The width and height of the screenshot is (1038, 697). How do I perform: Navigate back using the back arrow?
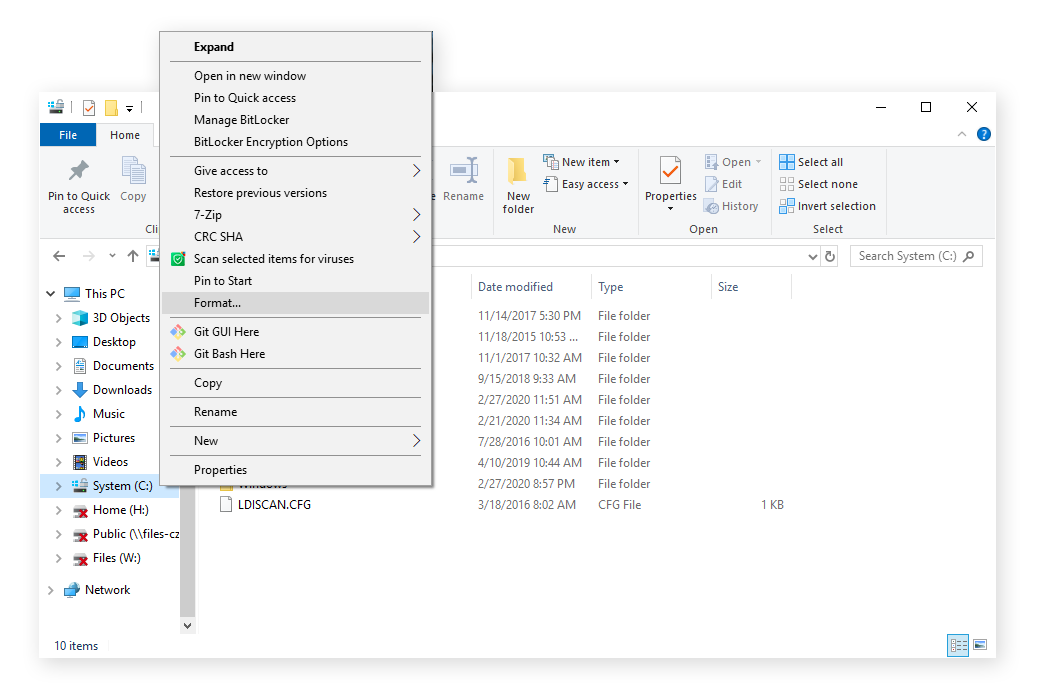pyautogui.click(x=59, y=255)
